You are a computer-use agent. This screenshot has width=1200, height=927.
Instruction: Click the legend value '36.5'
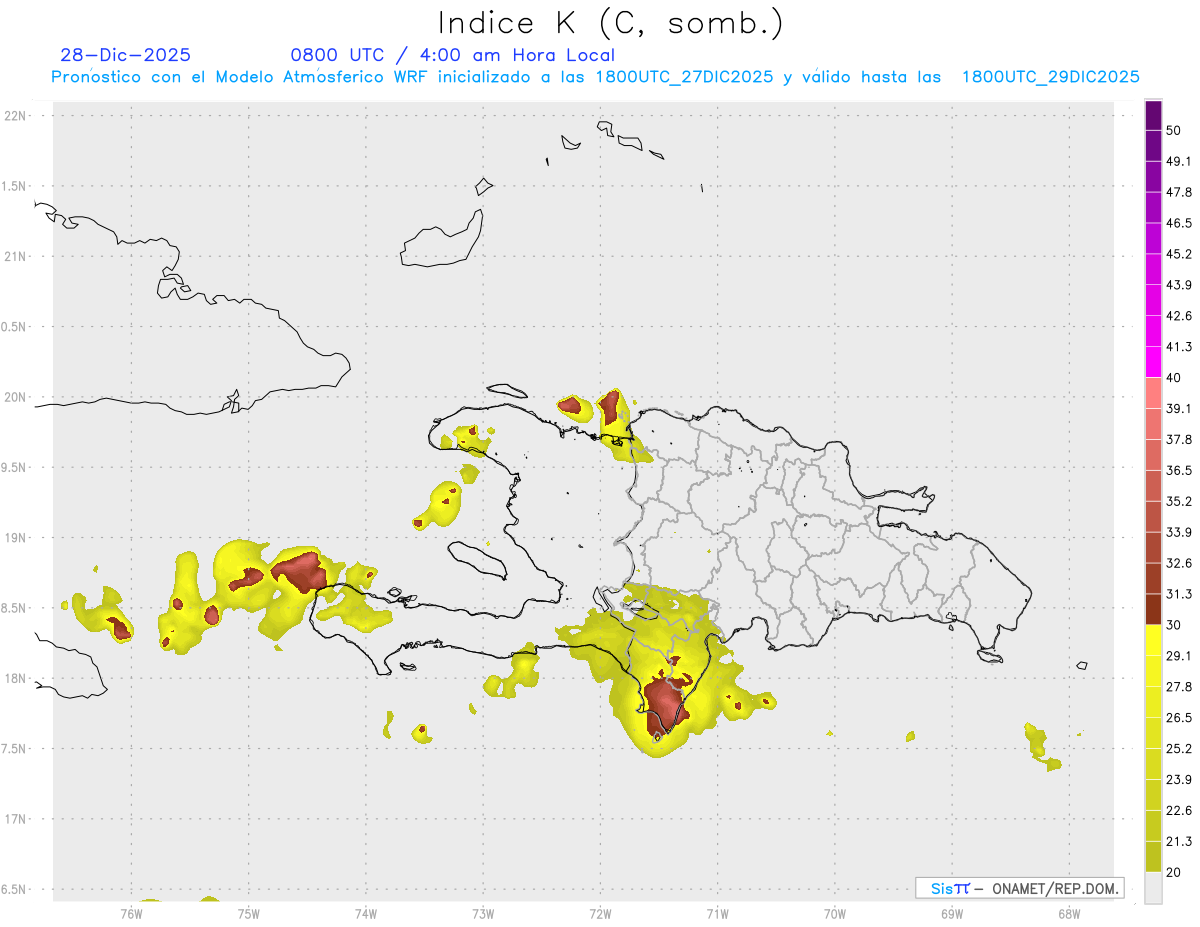point(1179,470)
